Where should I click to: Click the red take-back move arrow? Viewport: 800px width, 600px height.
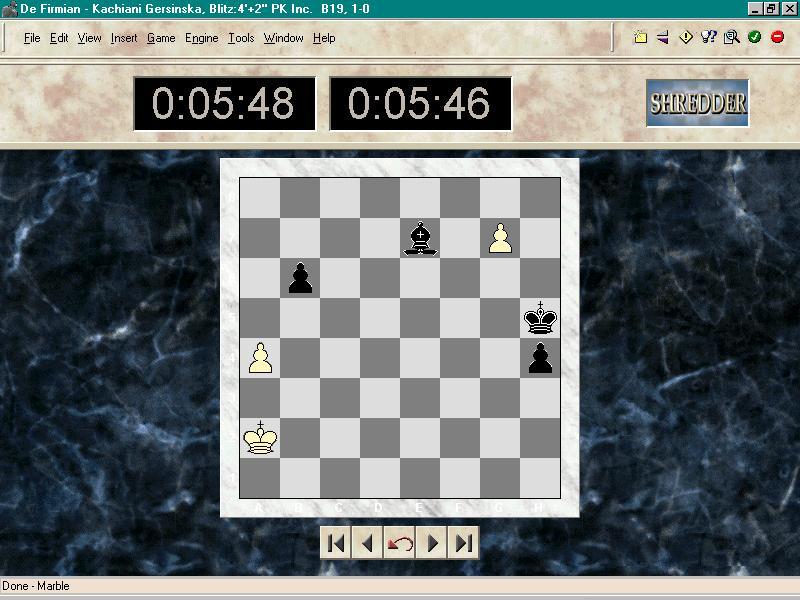[x=400, y=543]
